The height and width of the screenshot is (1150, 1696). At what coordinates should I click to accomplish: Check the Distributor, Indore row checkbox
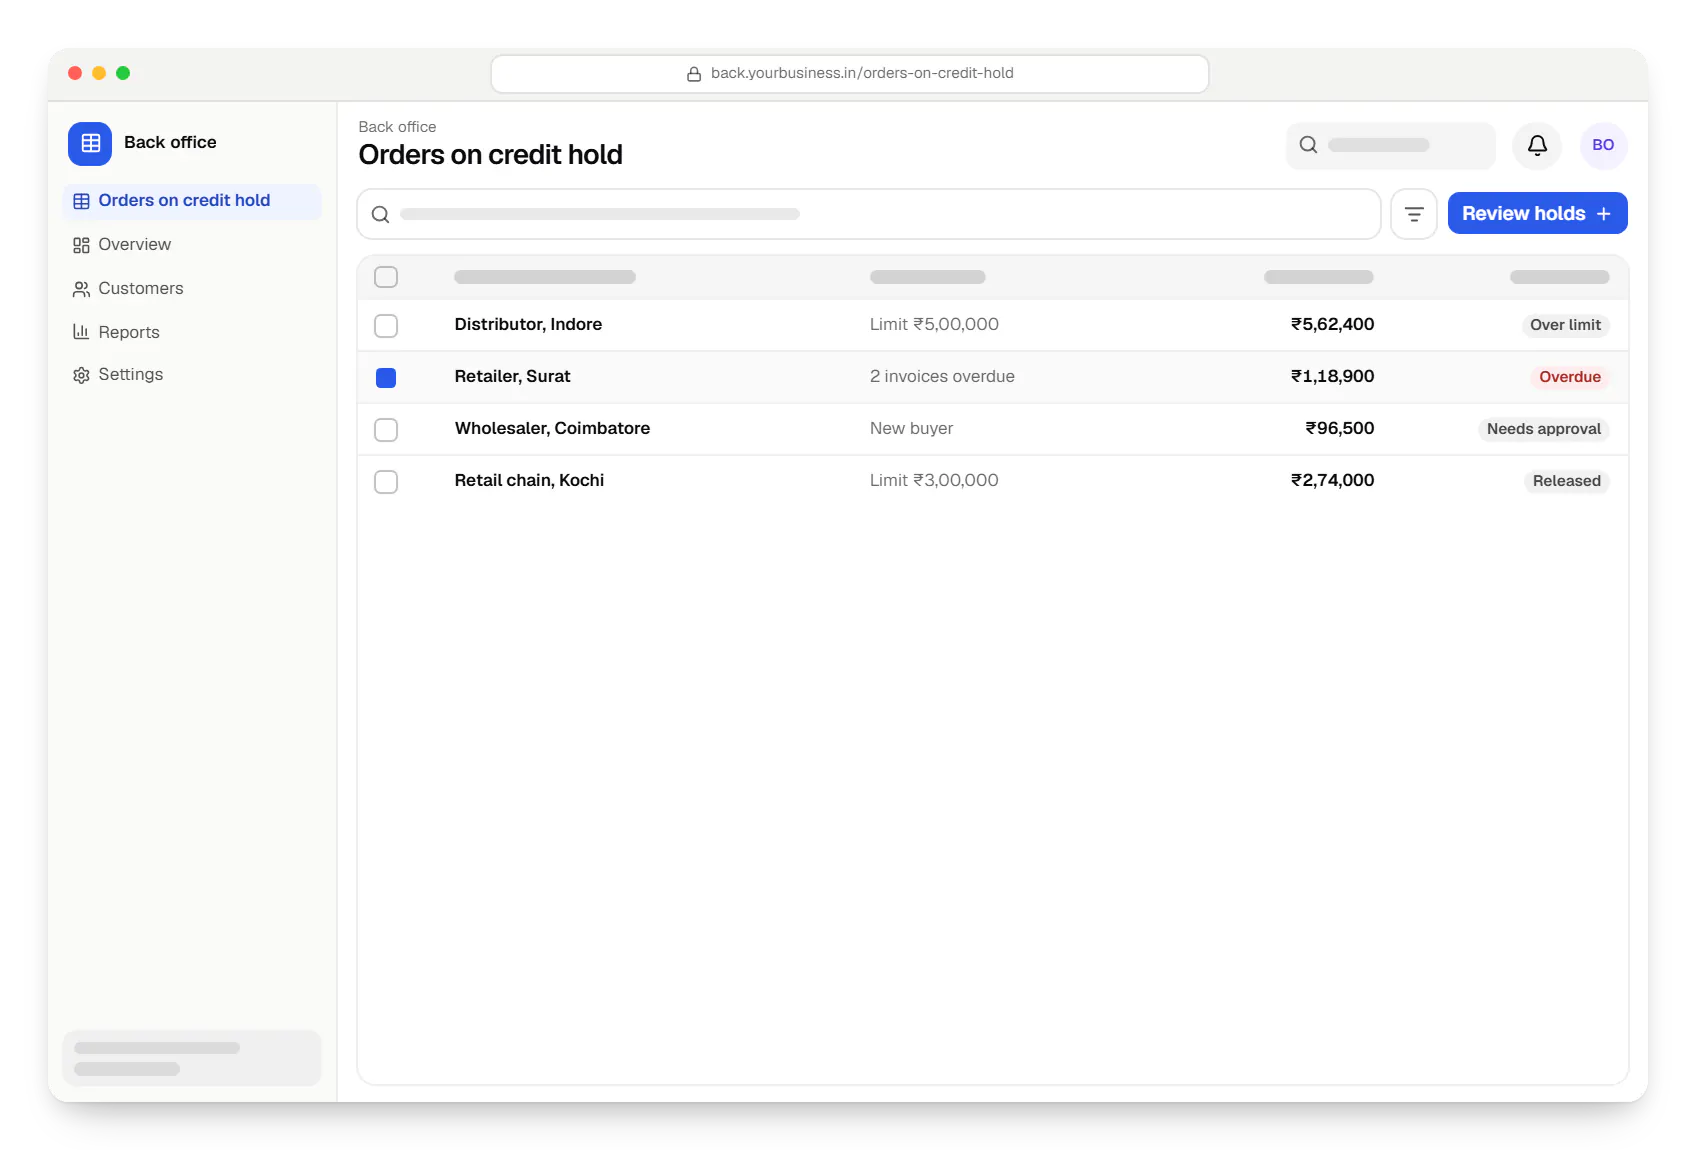pos(386,326)
